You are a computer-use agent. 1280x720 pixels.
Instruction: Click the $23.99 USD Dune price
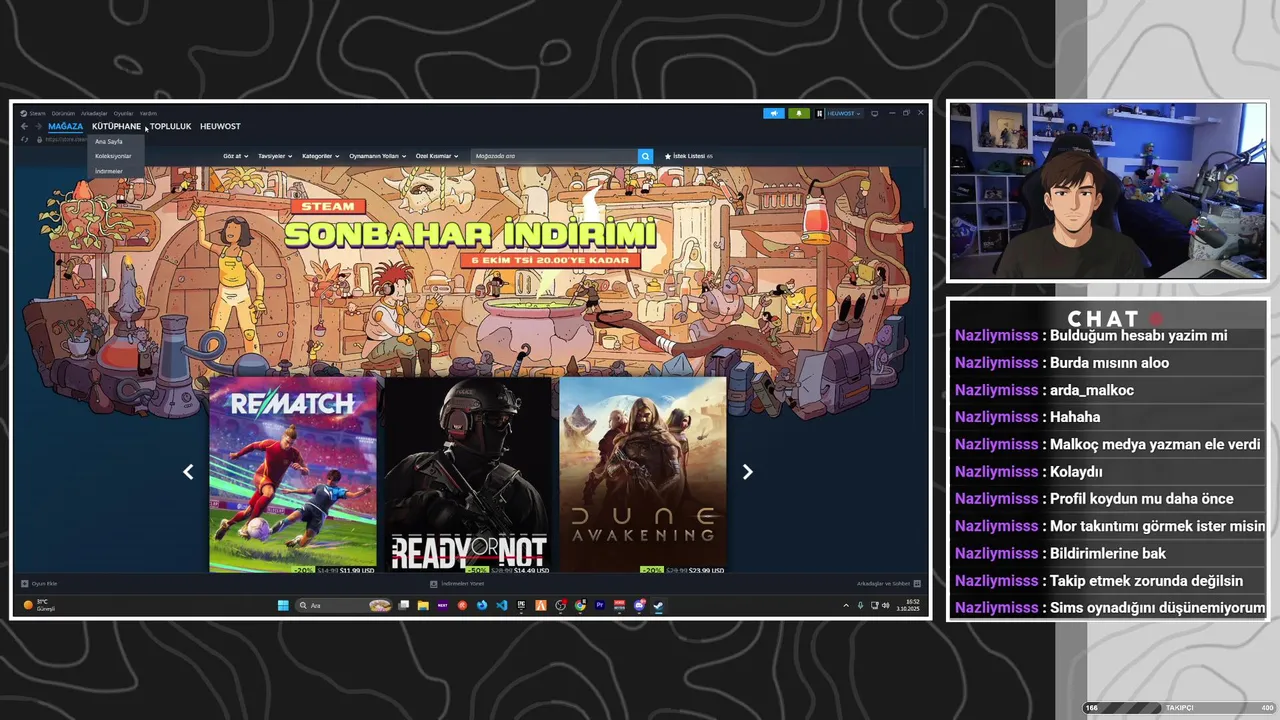point(706,570)
